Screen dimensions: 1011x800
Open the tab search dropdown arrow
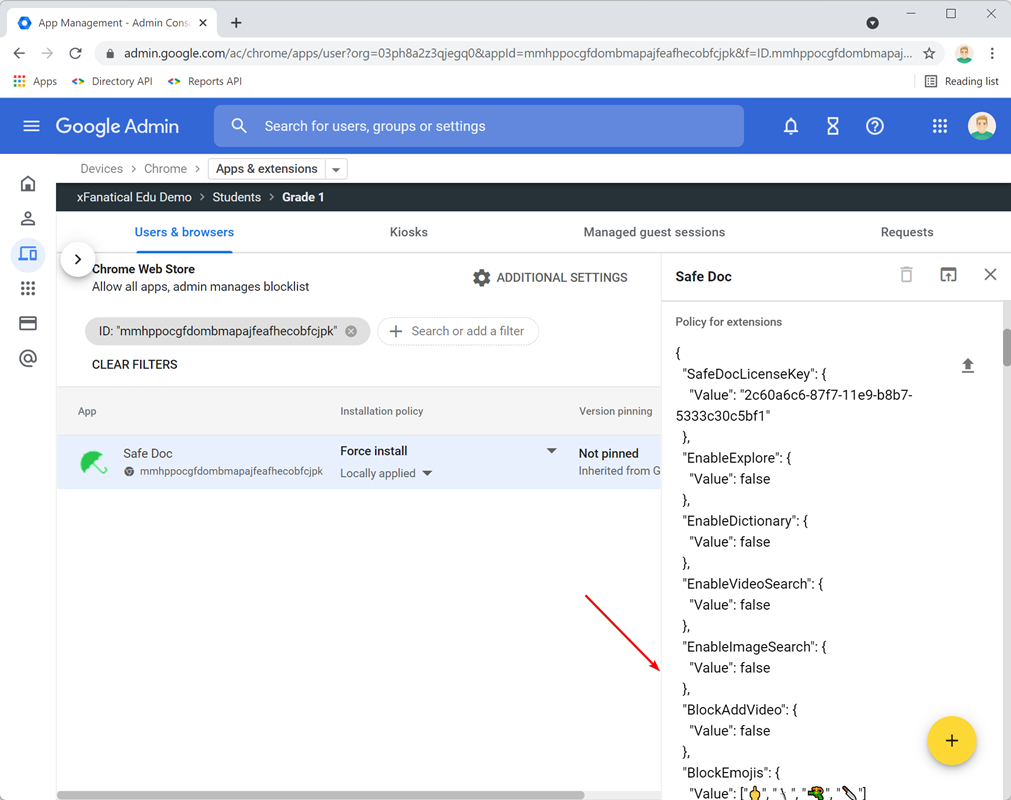(872, 23)
